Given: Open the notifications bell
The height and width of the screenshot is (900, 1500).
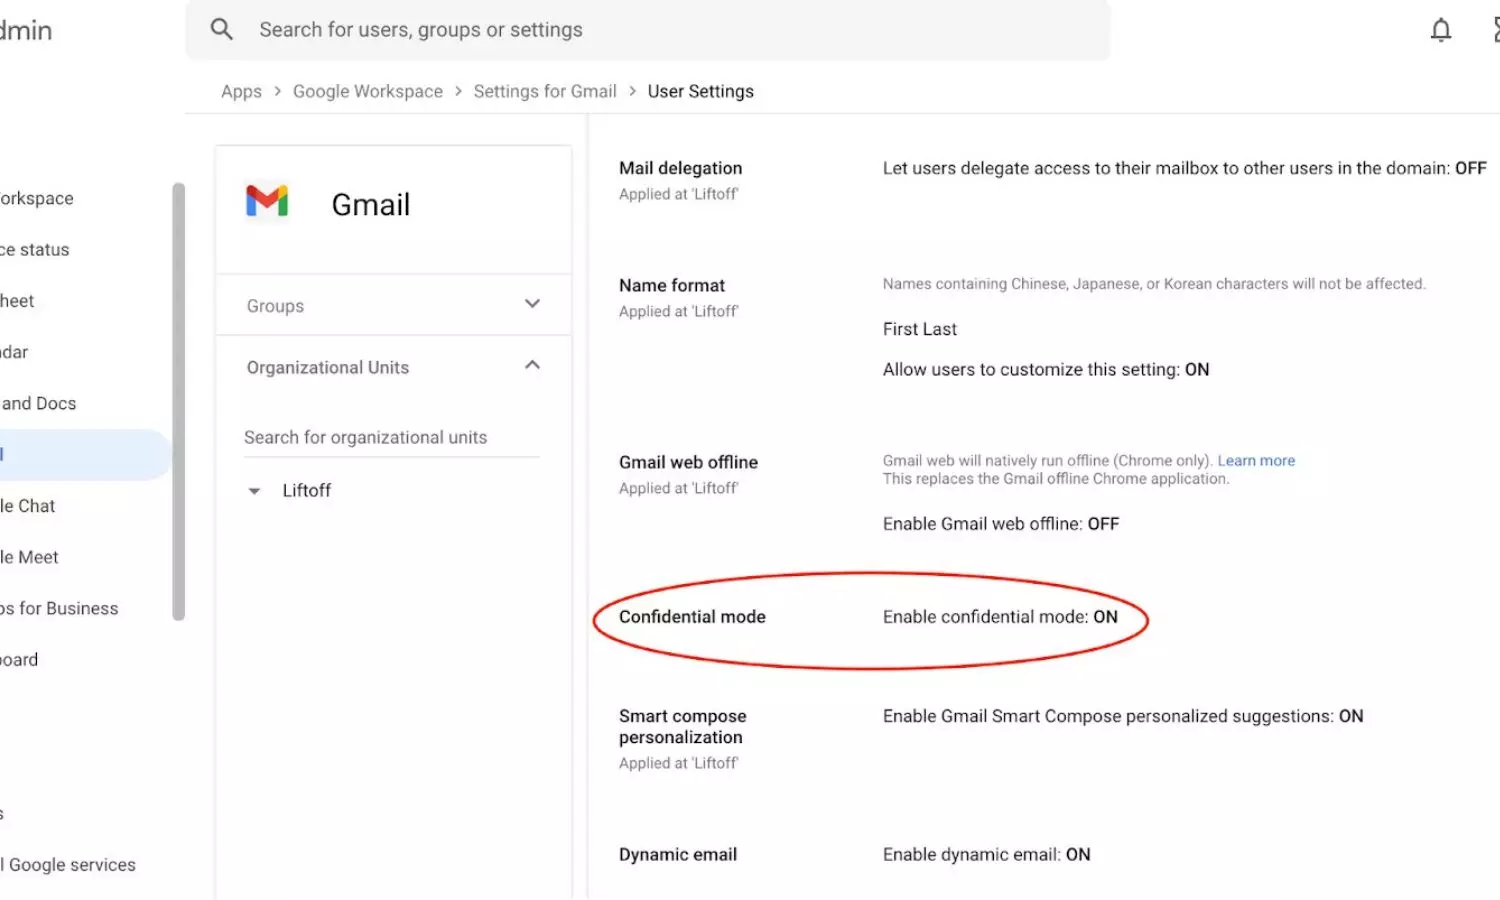Looking at the screenshot, I should [1440, 30].
